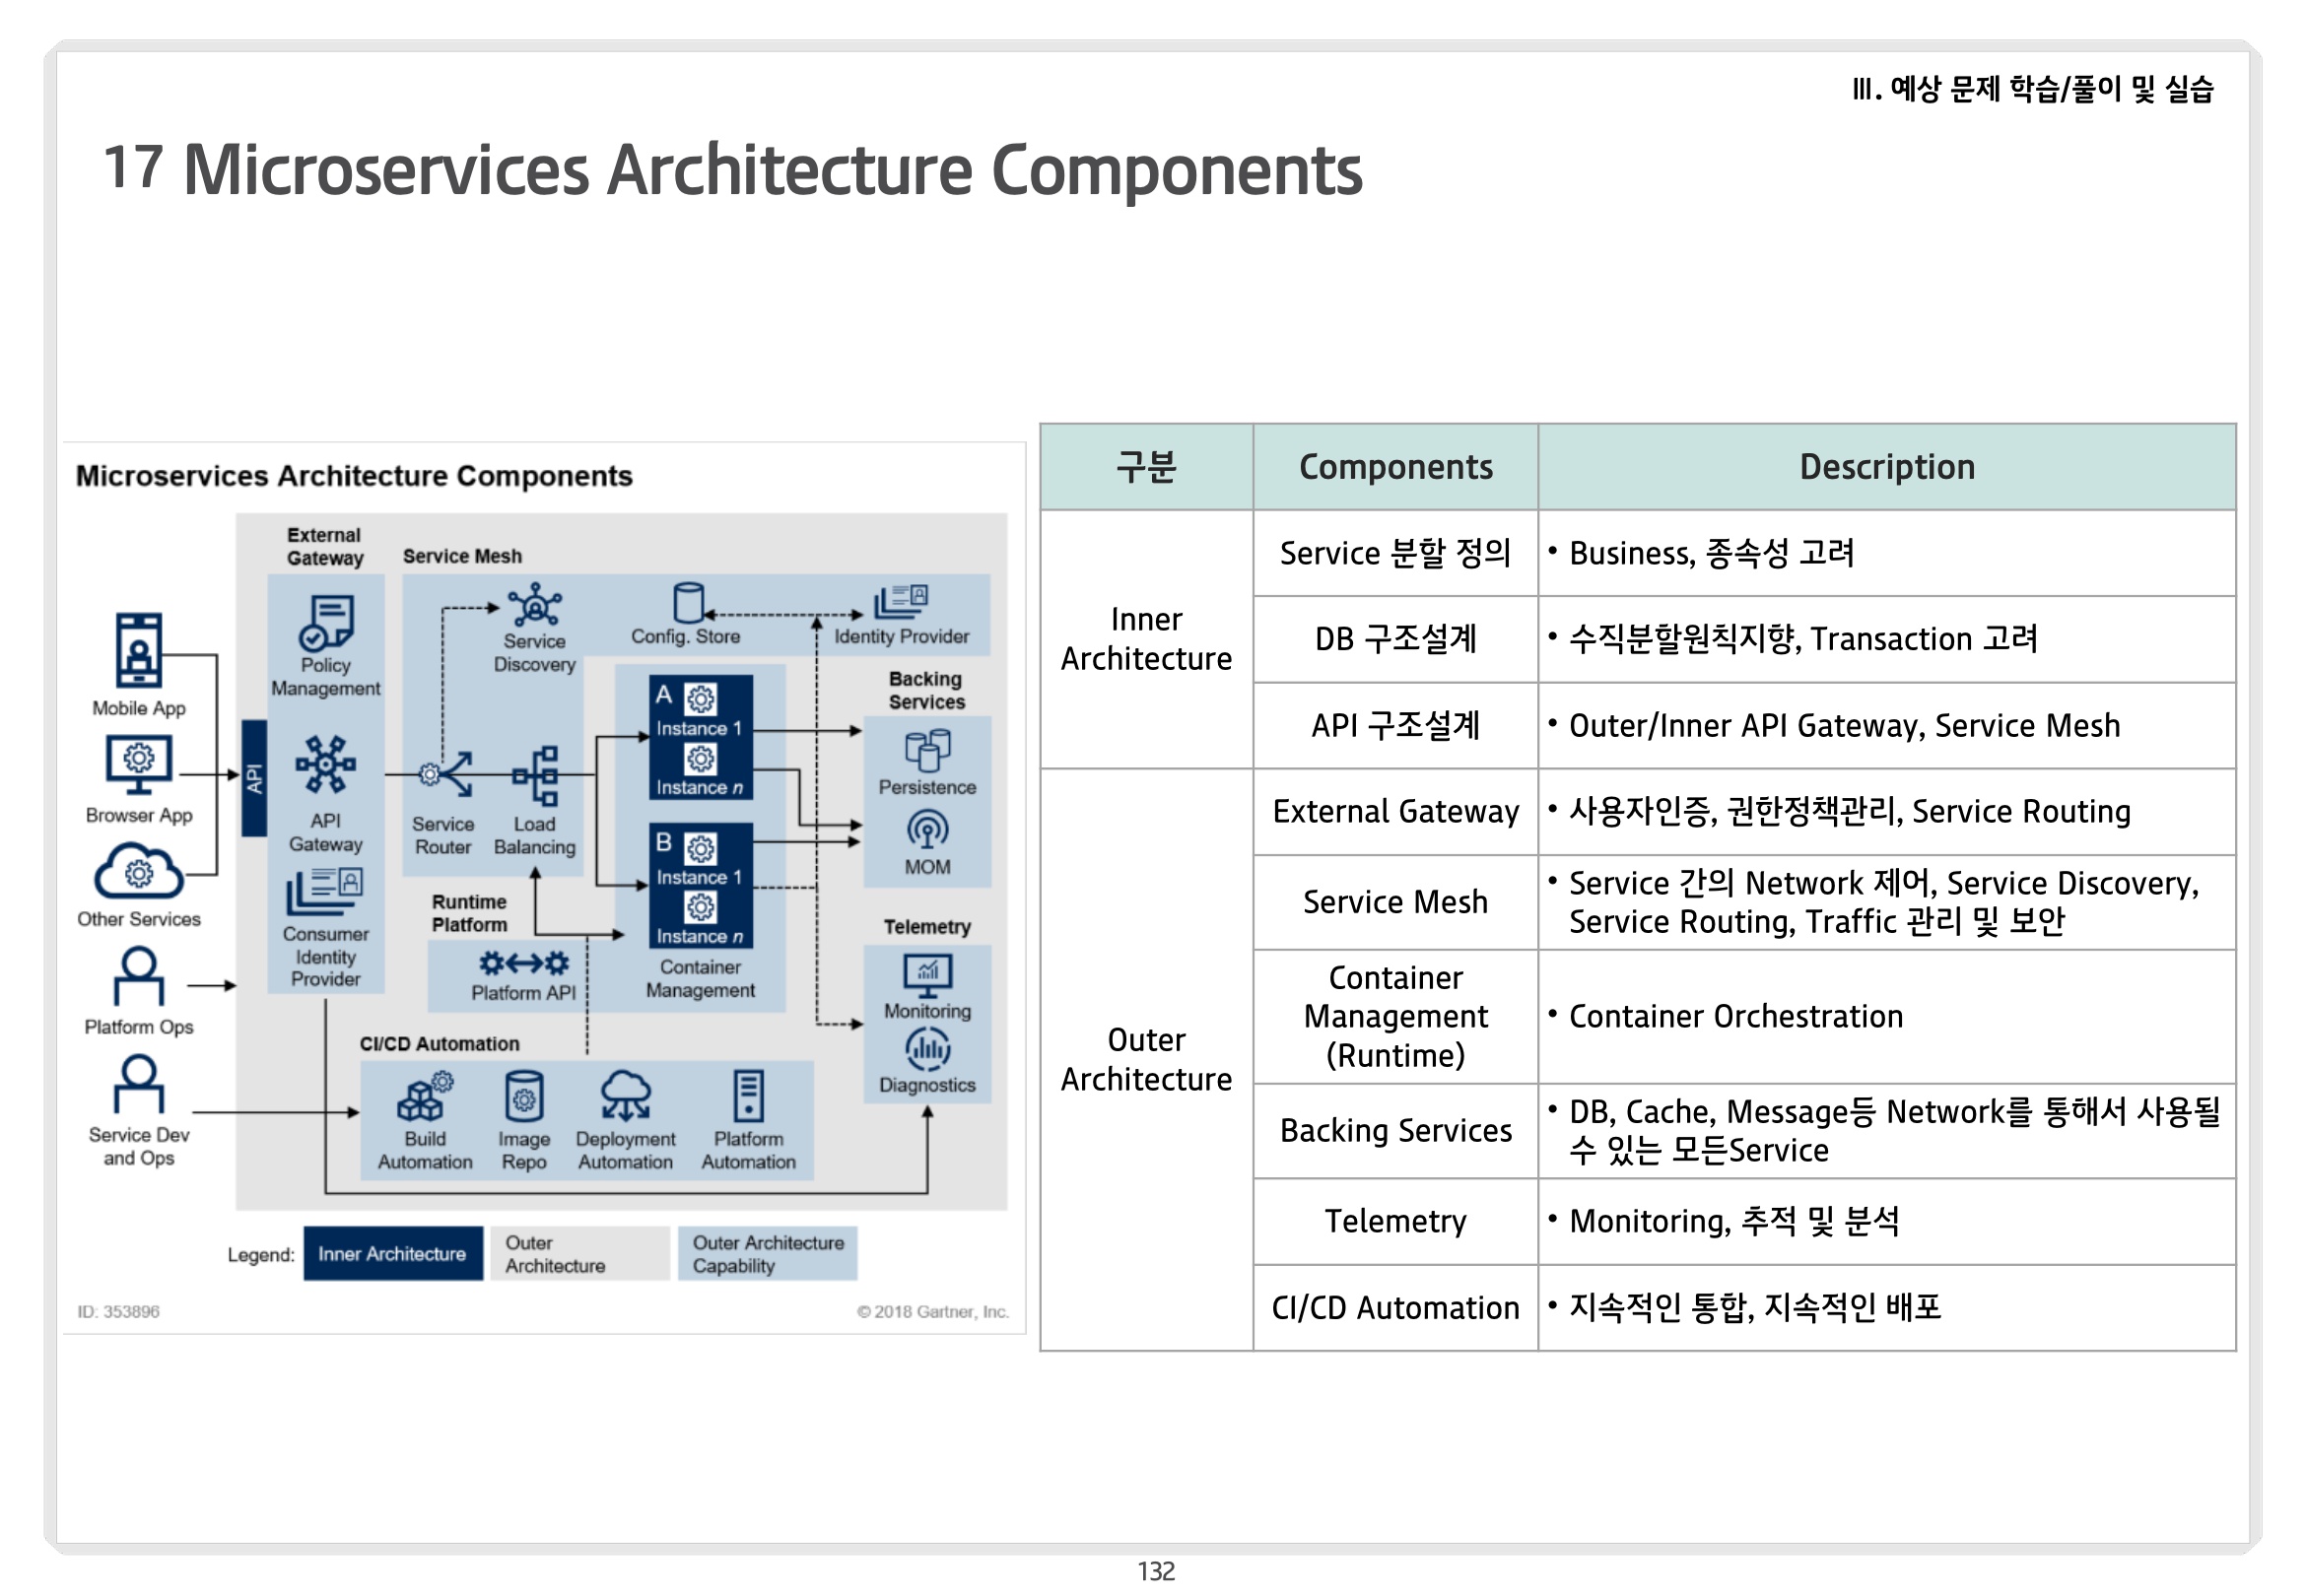Click the External Gateway row description text
Viewport: 2306px width, 1596px height.
point(1849,811)
